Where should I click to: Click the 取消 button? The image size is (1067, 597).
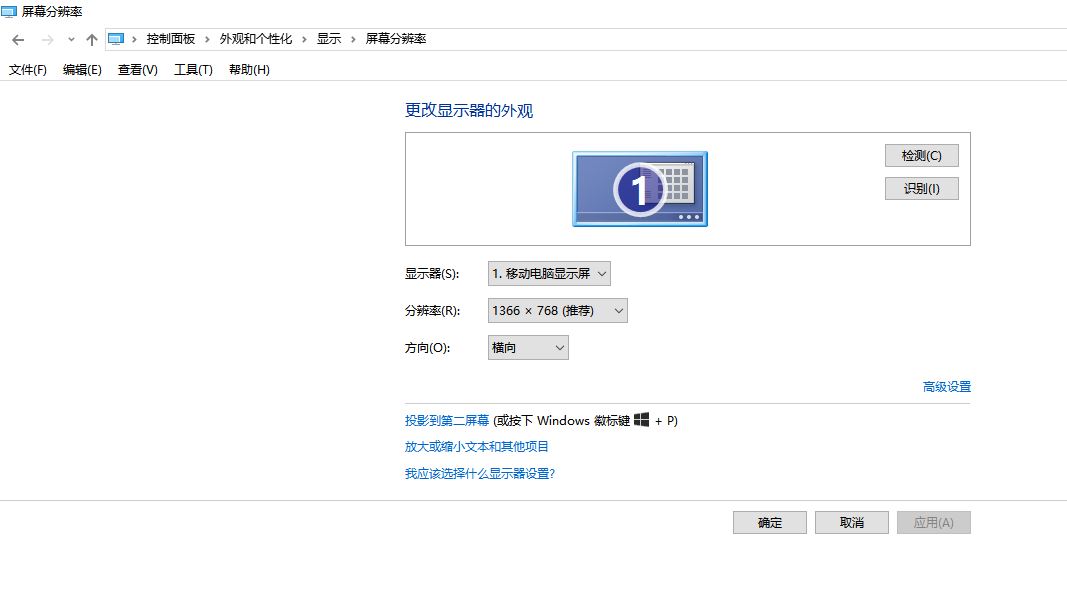click(x=851, y=522)
